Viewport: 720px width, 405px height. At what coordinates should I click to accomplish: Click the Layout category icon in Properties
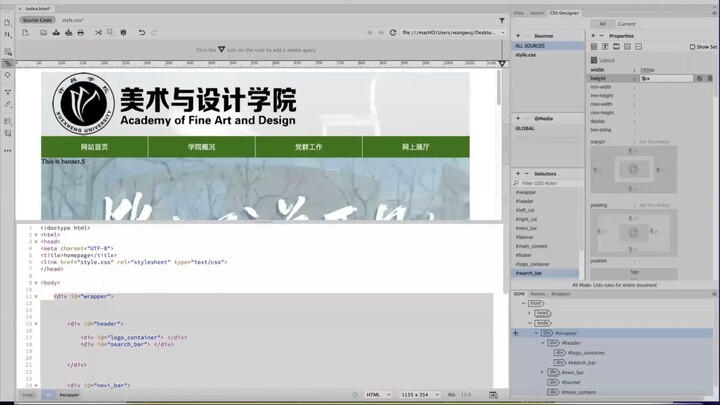click(x=593, y=46)
